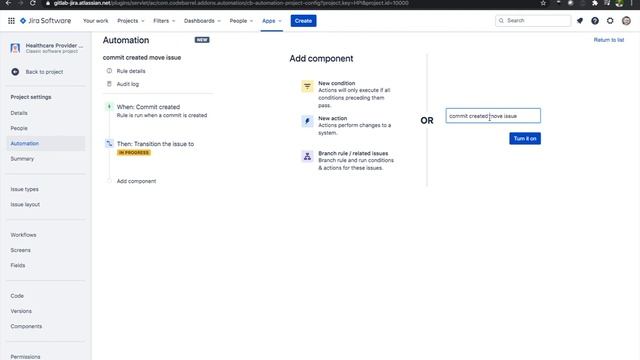
Task: Open the user profile avatar
Action: [626, 21]
